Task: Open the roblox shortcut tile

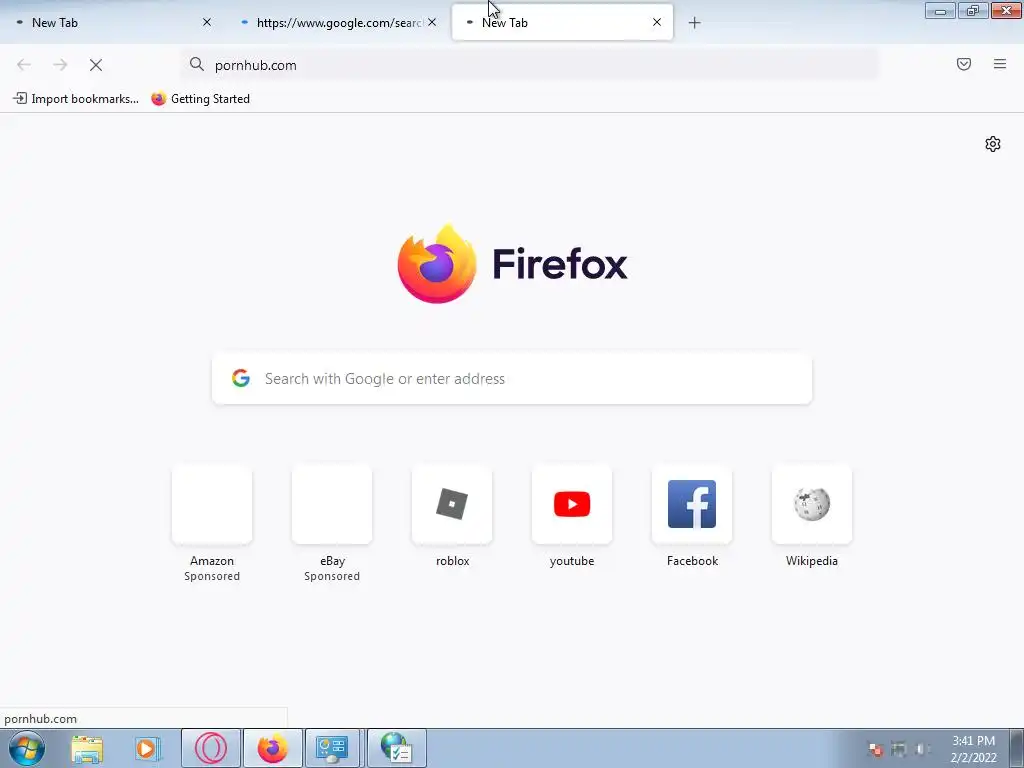Action: point(452,504)
